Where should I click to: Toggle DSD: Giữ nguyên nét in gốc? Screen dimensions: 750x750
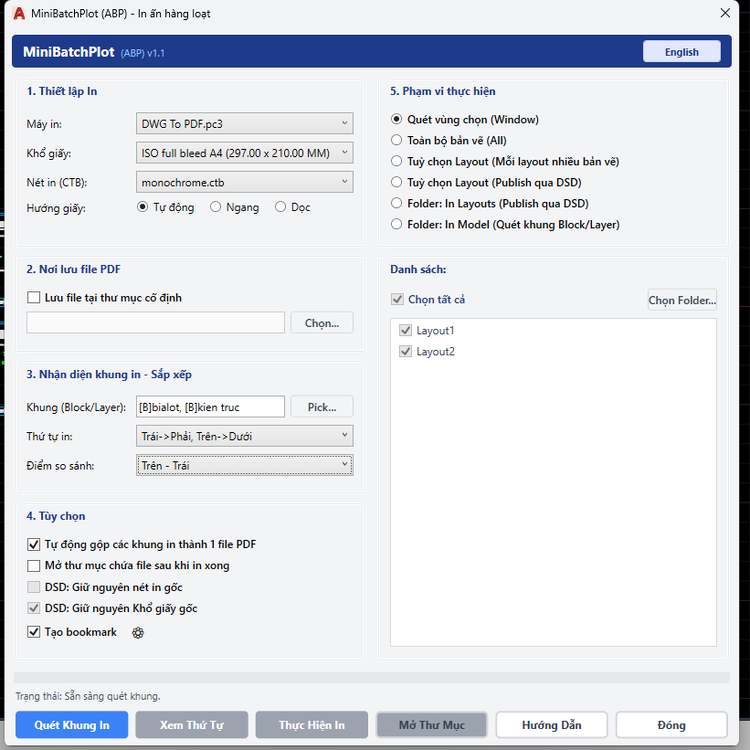click(x=105, y=587)
